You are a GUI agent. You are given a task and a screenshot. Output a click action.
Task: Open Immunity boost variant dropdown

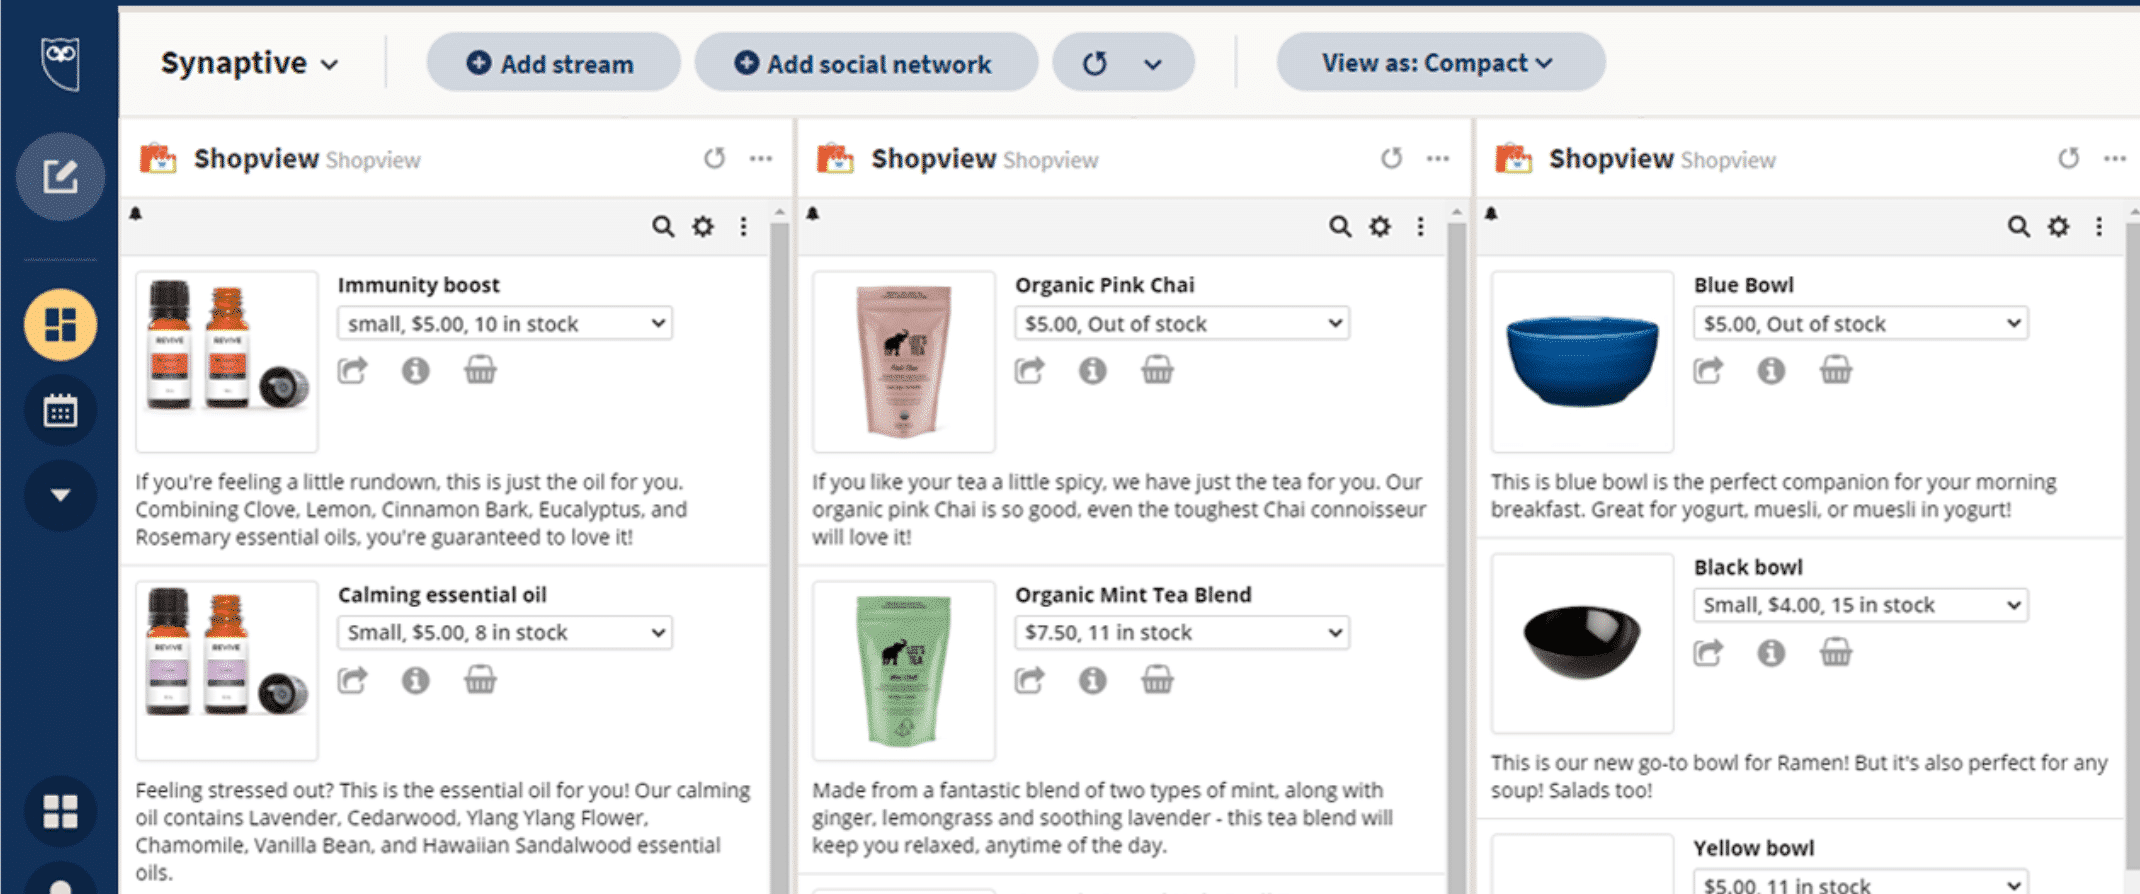point(504,323)
